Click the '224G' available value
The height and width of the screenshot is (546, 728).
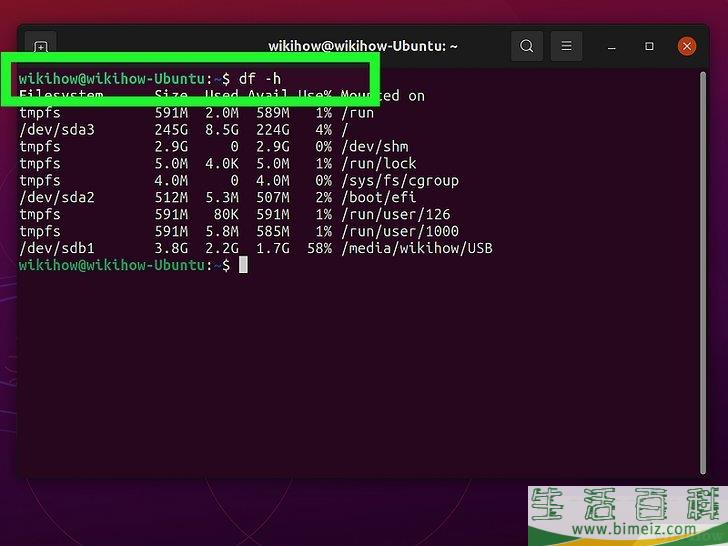[x=273, y=130]
